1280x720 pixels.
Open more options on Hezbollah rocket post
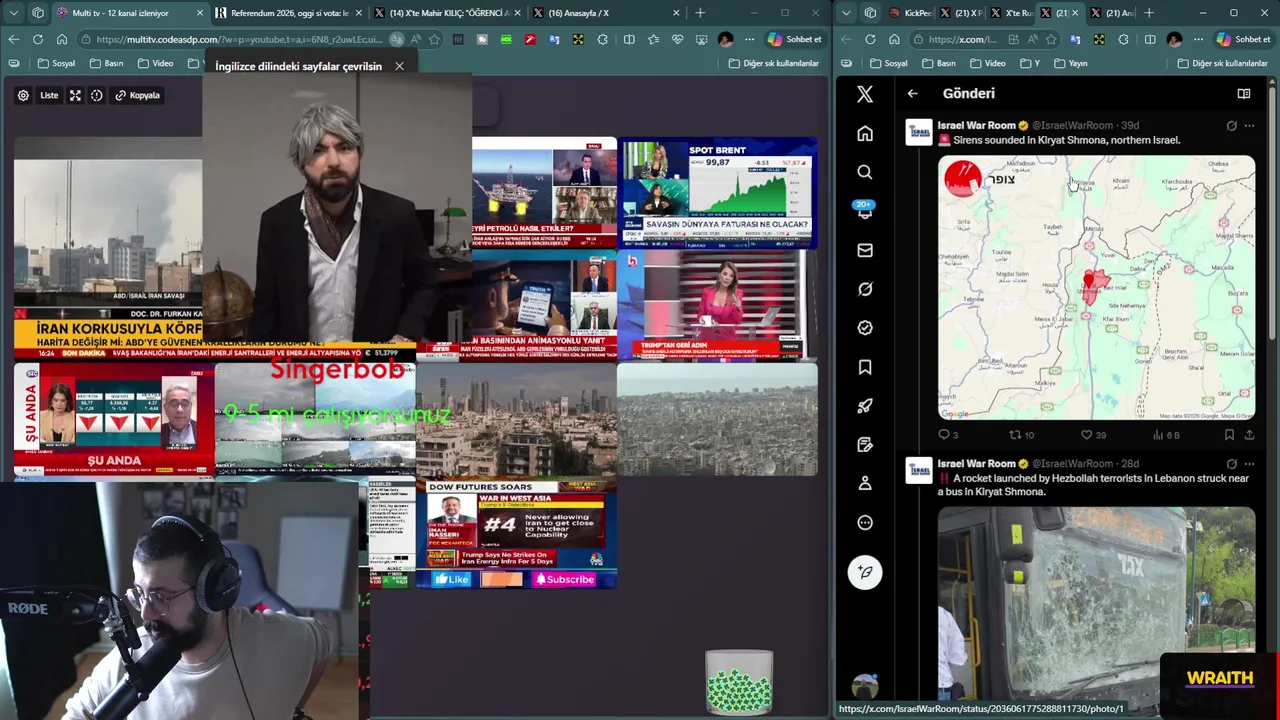tap(1249, 463)
